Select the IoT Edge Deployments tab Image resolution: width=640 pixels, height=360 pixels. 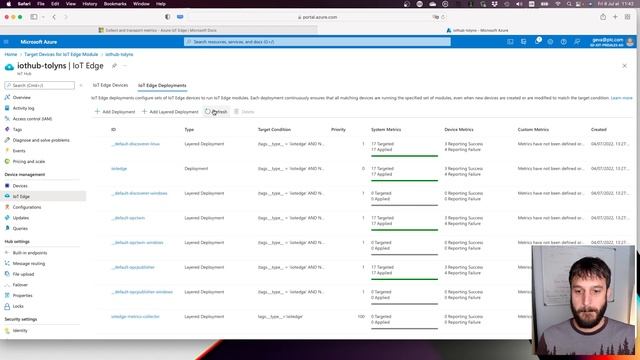162,85
